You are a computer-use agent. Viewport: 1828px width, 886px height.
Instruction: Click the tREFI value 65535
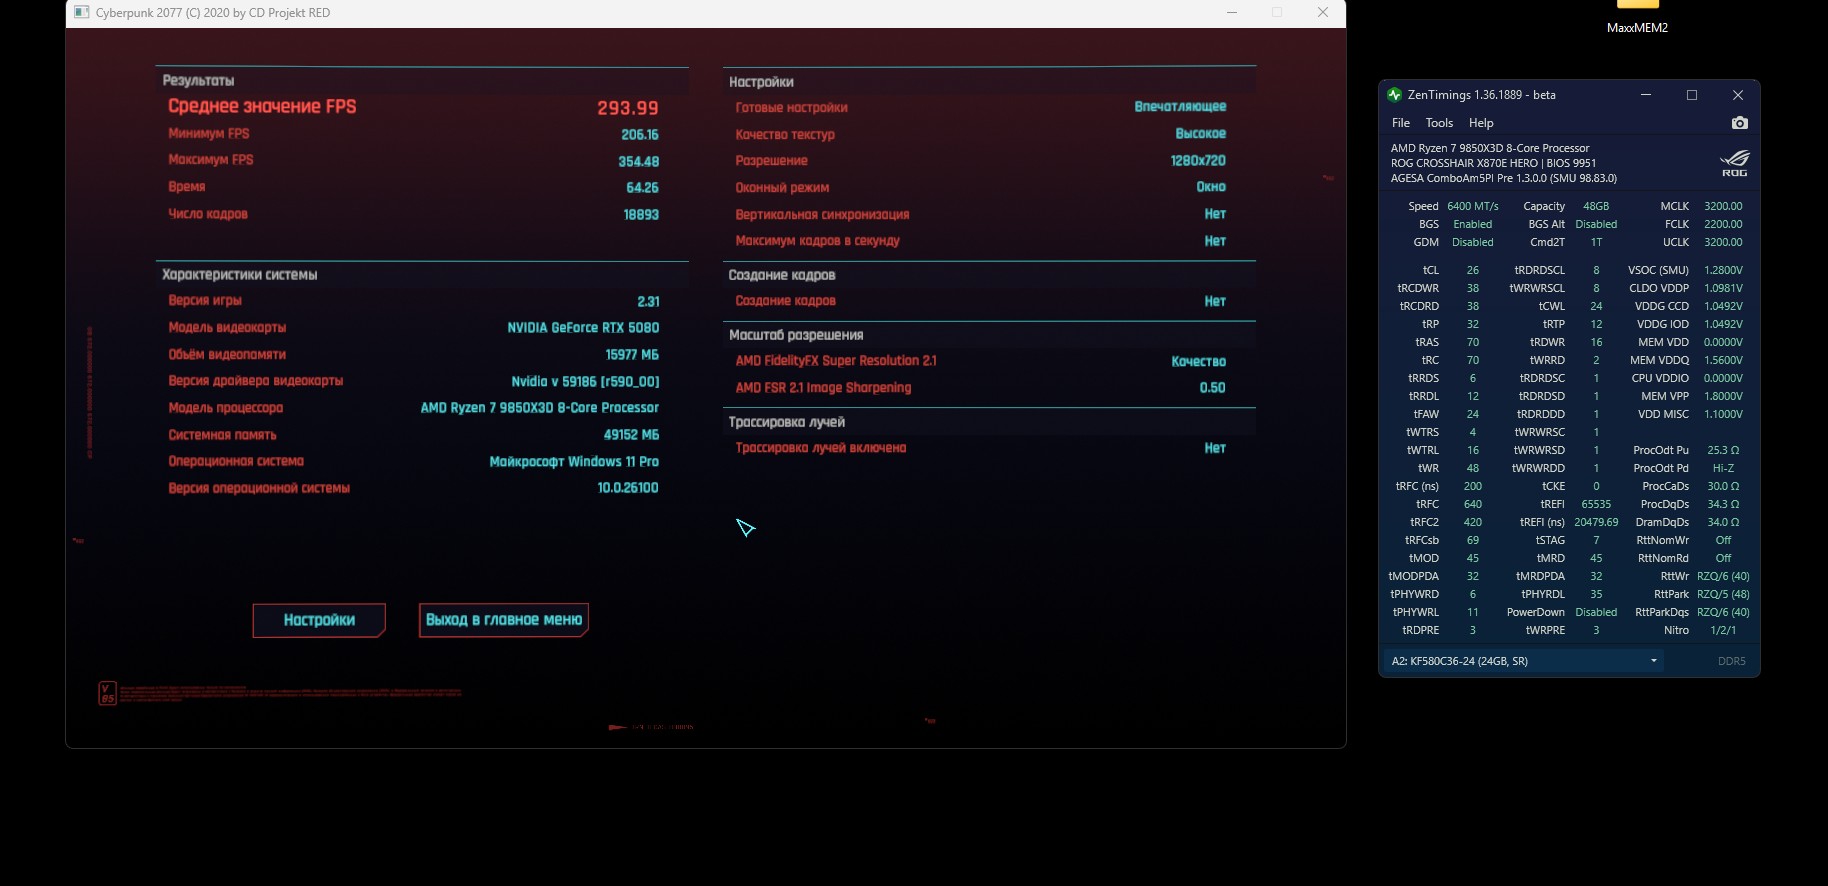click(x=1596, y=504)
